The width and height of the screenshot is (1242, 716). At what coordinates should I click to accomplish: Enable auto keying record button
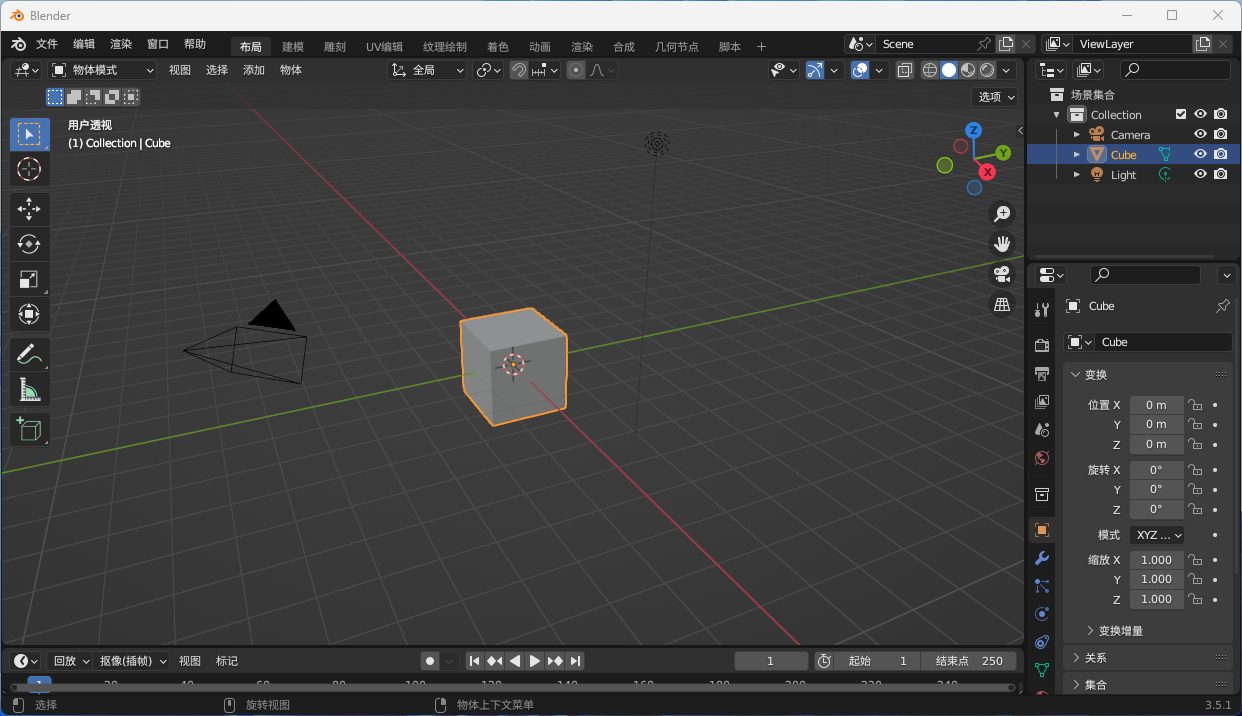pos(430,661)
